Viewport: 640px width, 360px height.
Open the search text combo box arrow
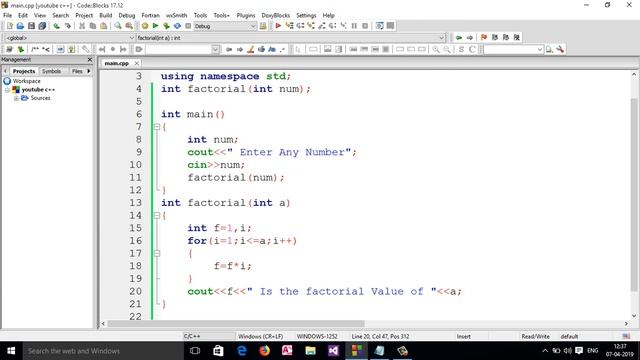click(x=216, y=49)
